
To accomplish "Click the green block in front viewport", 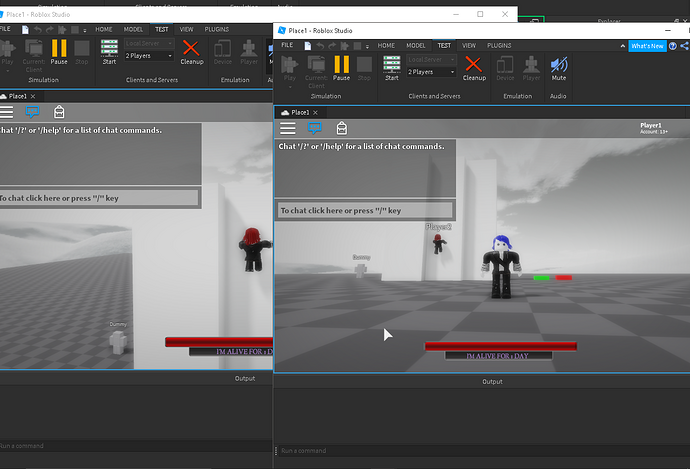I will pos(541,278).
